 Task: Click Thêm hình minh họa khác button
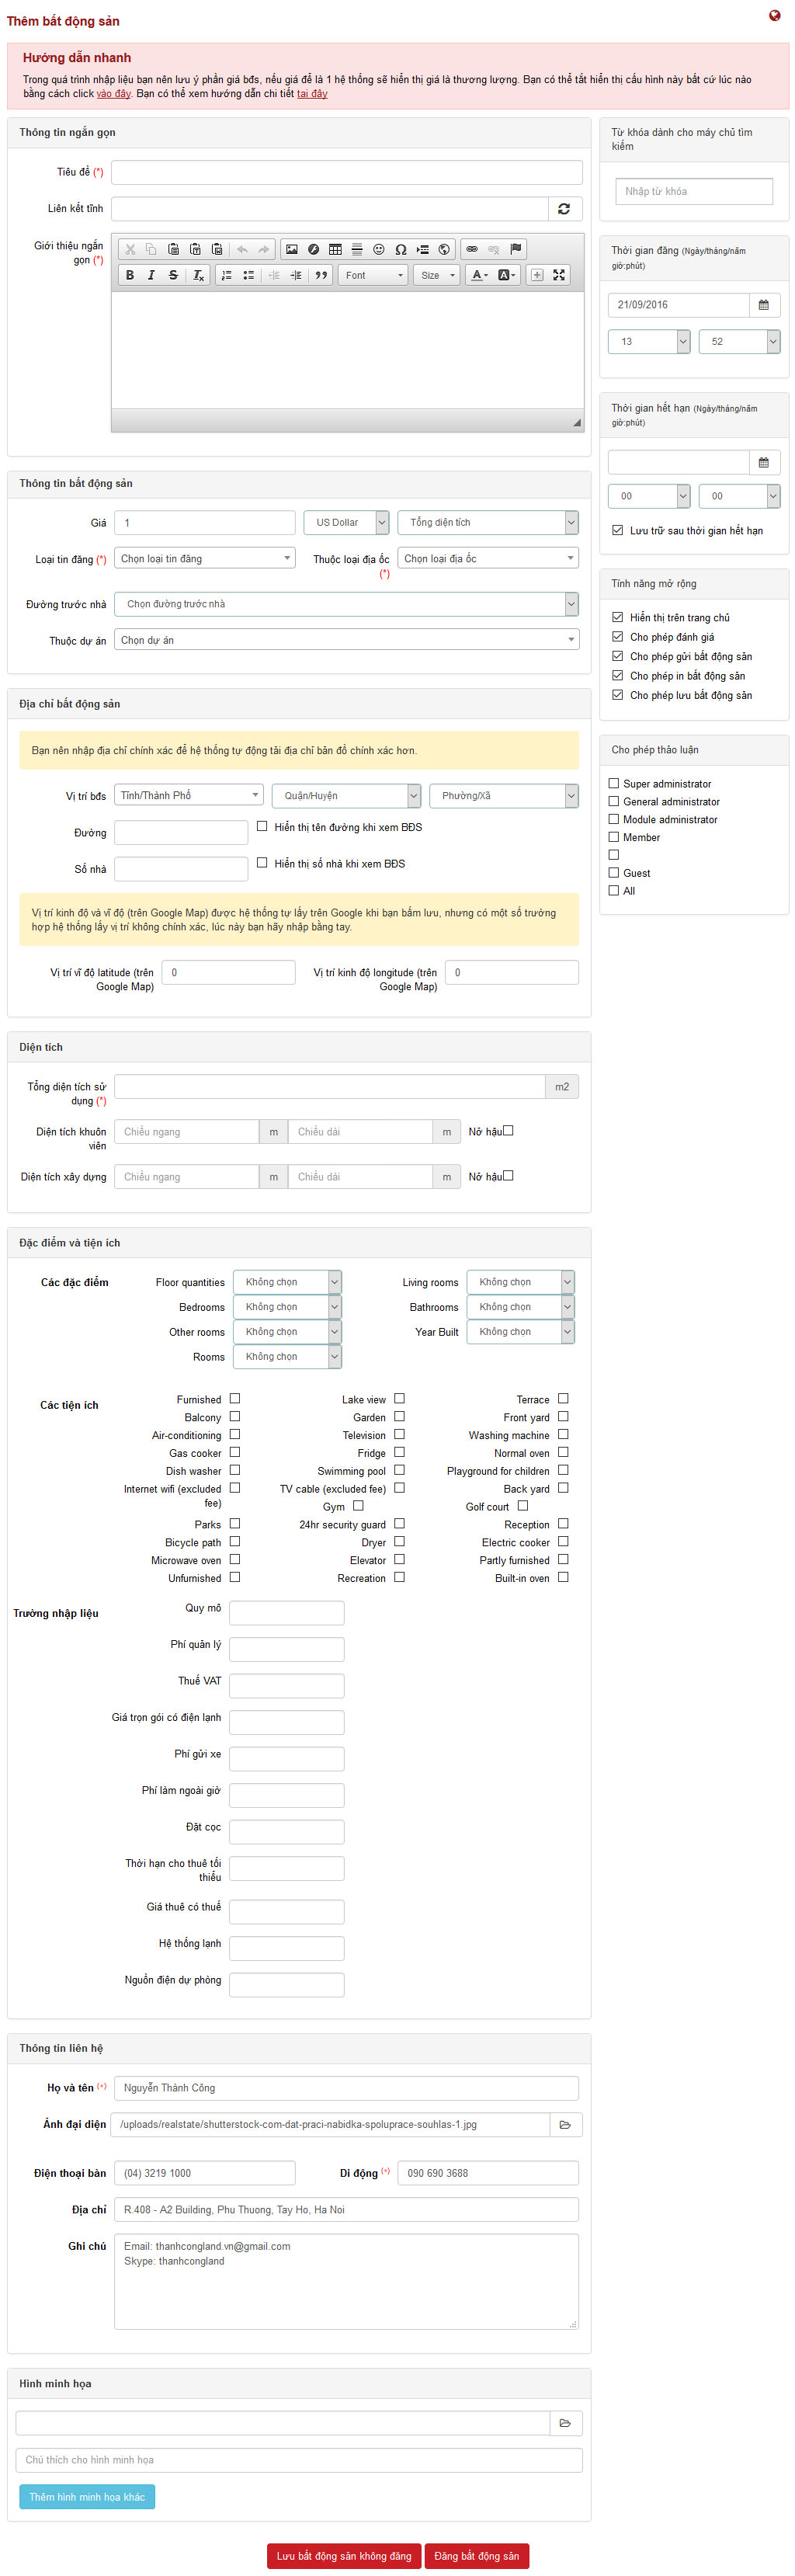tap(87, 2496)
